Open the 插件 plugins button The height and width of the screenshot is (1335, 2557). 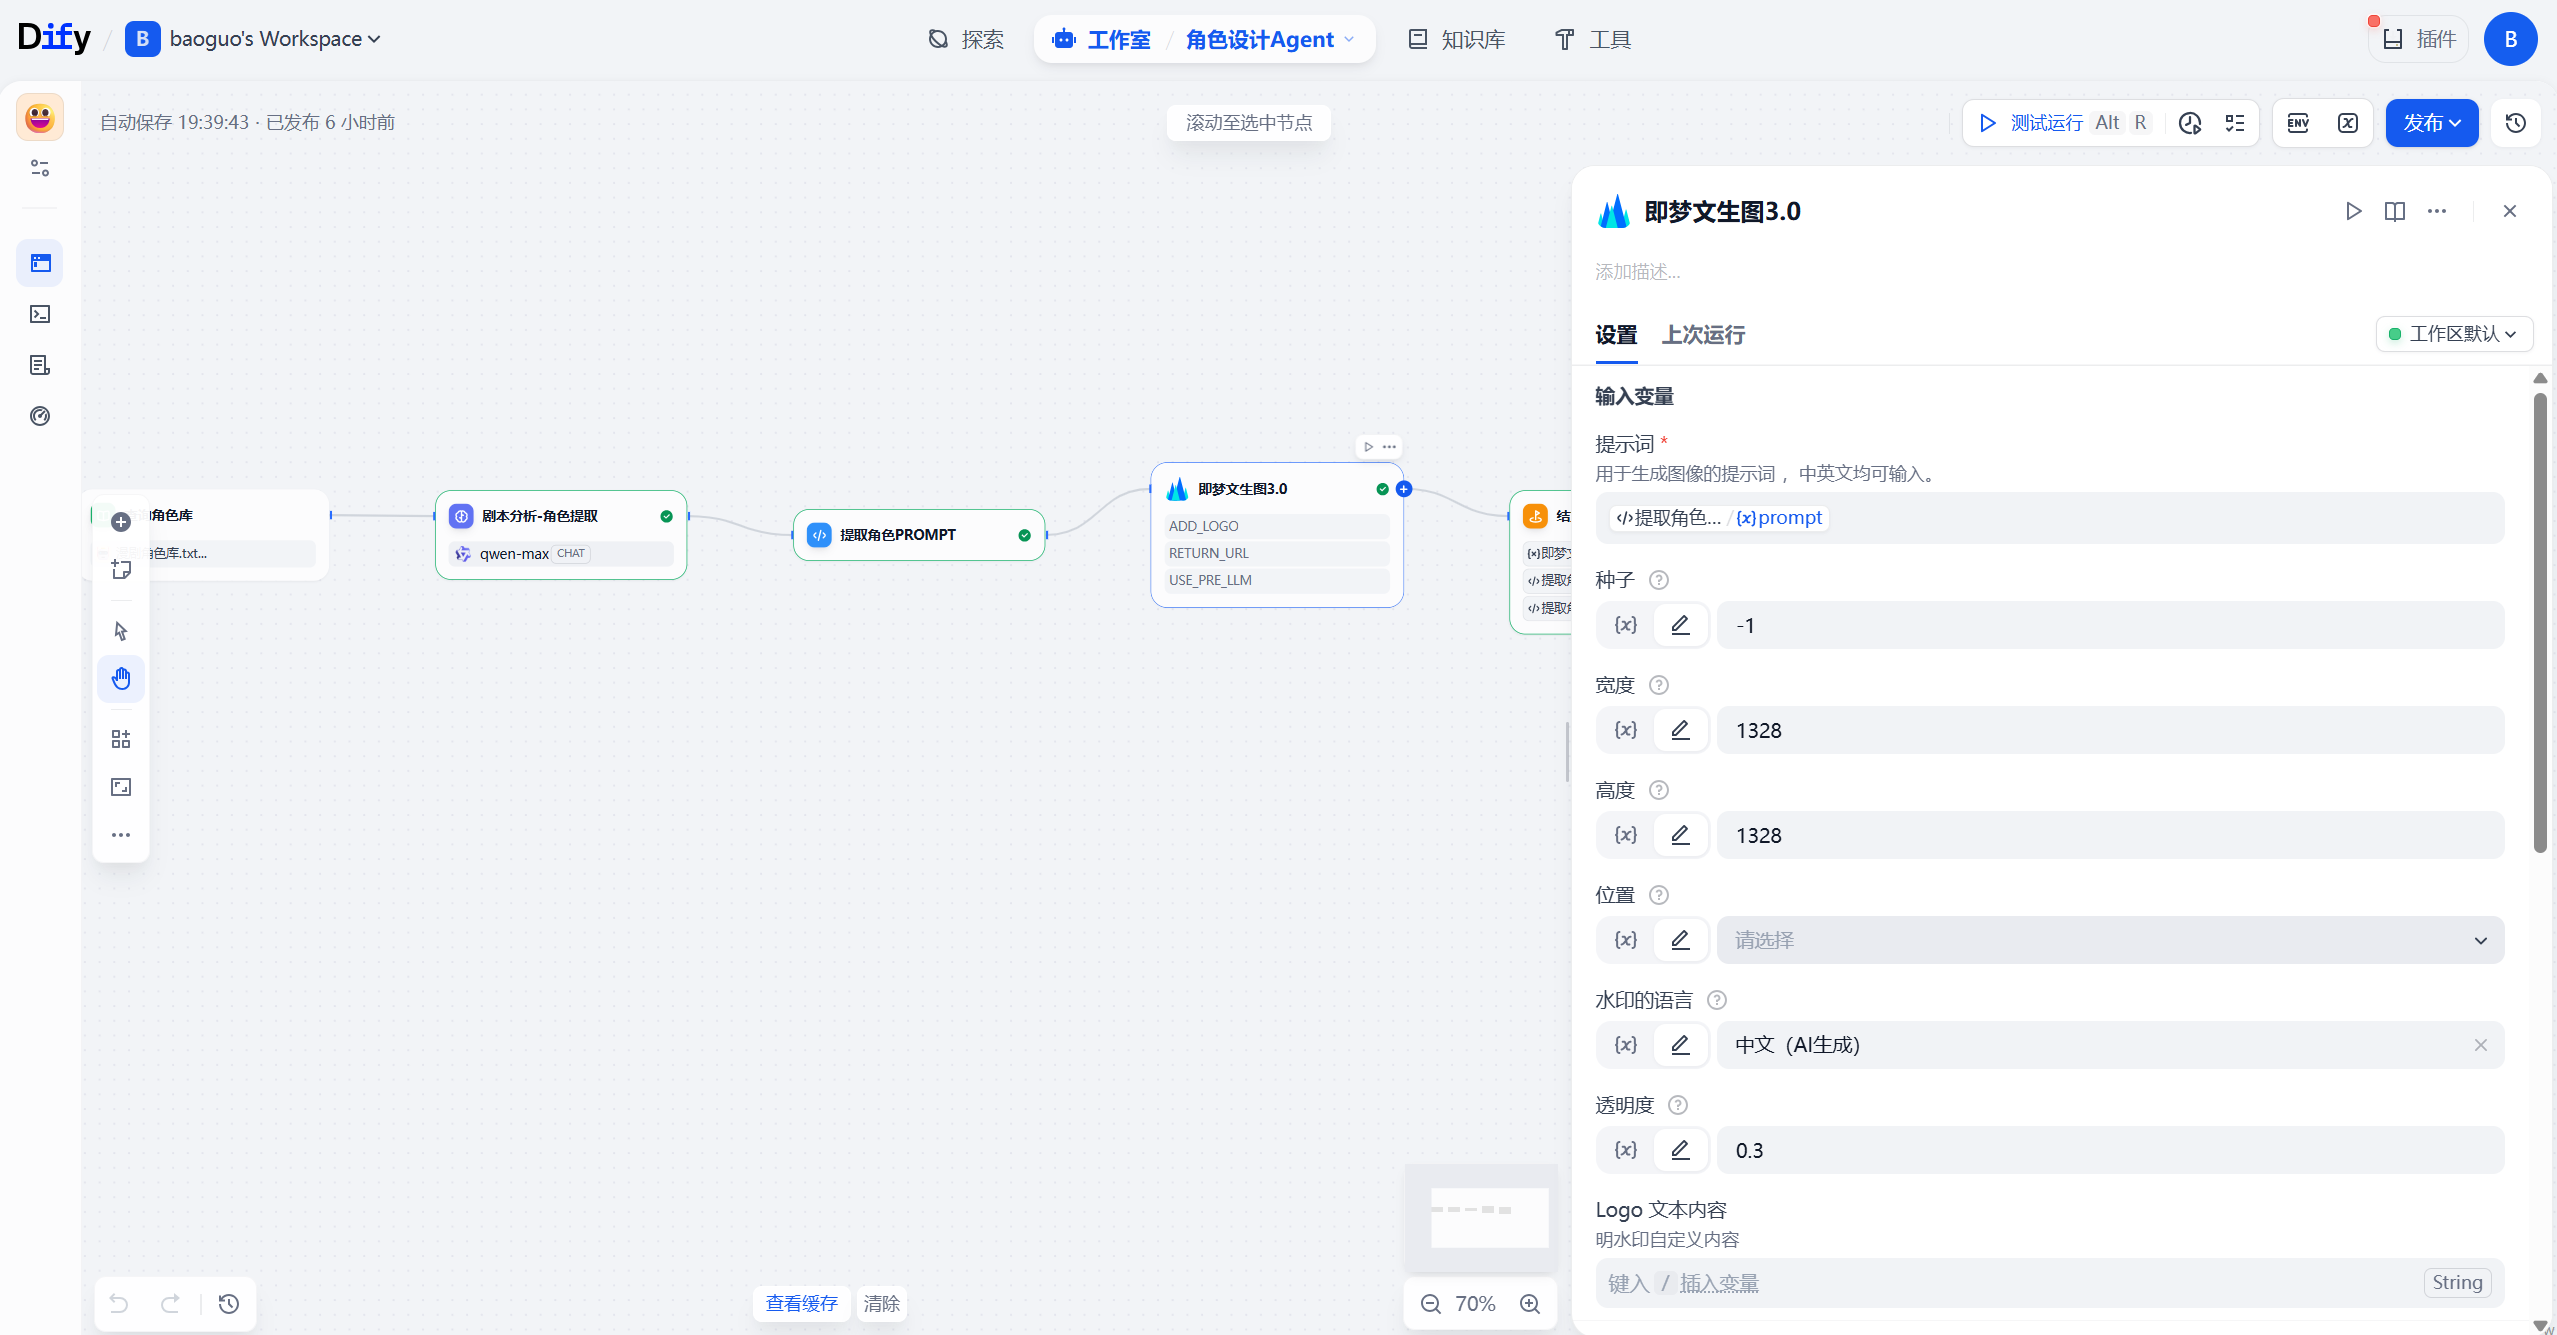[2419, 39]
